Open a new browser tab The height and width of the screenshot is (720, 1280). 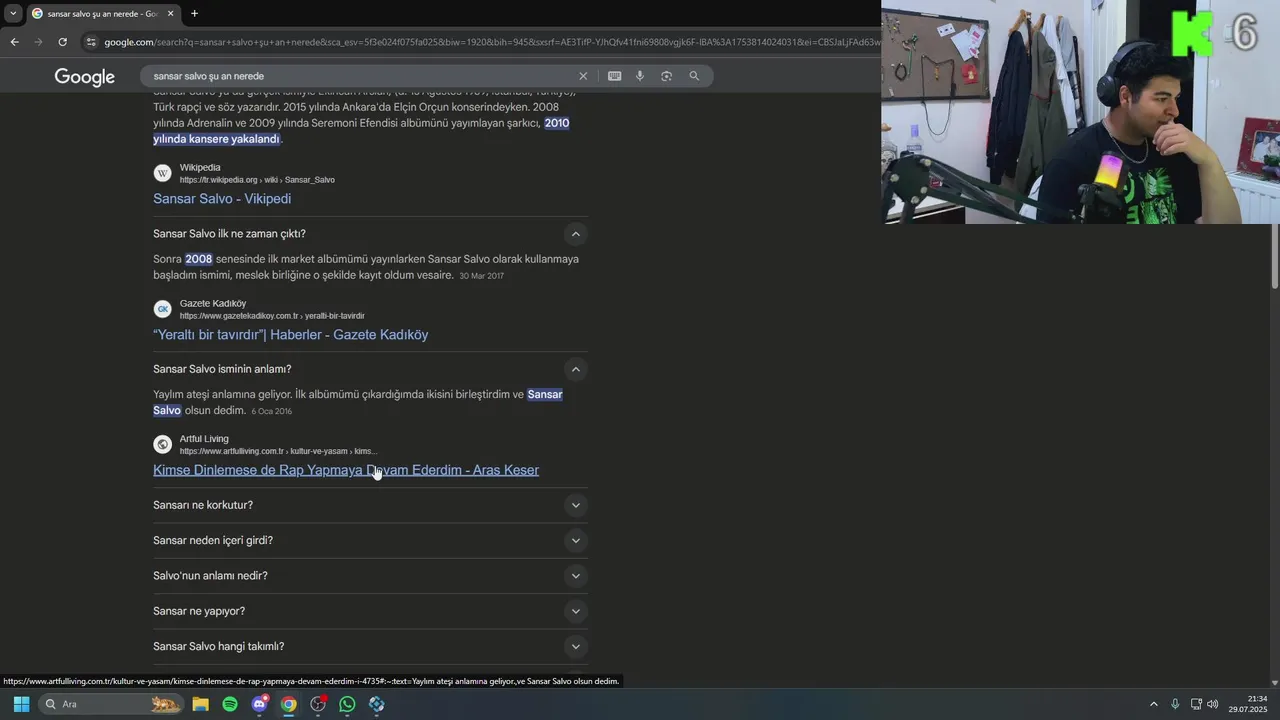194,13
